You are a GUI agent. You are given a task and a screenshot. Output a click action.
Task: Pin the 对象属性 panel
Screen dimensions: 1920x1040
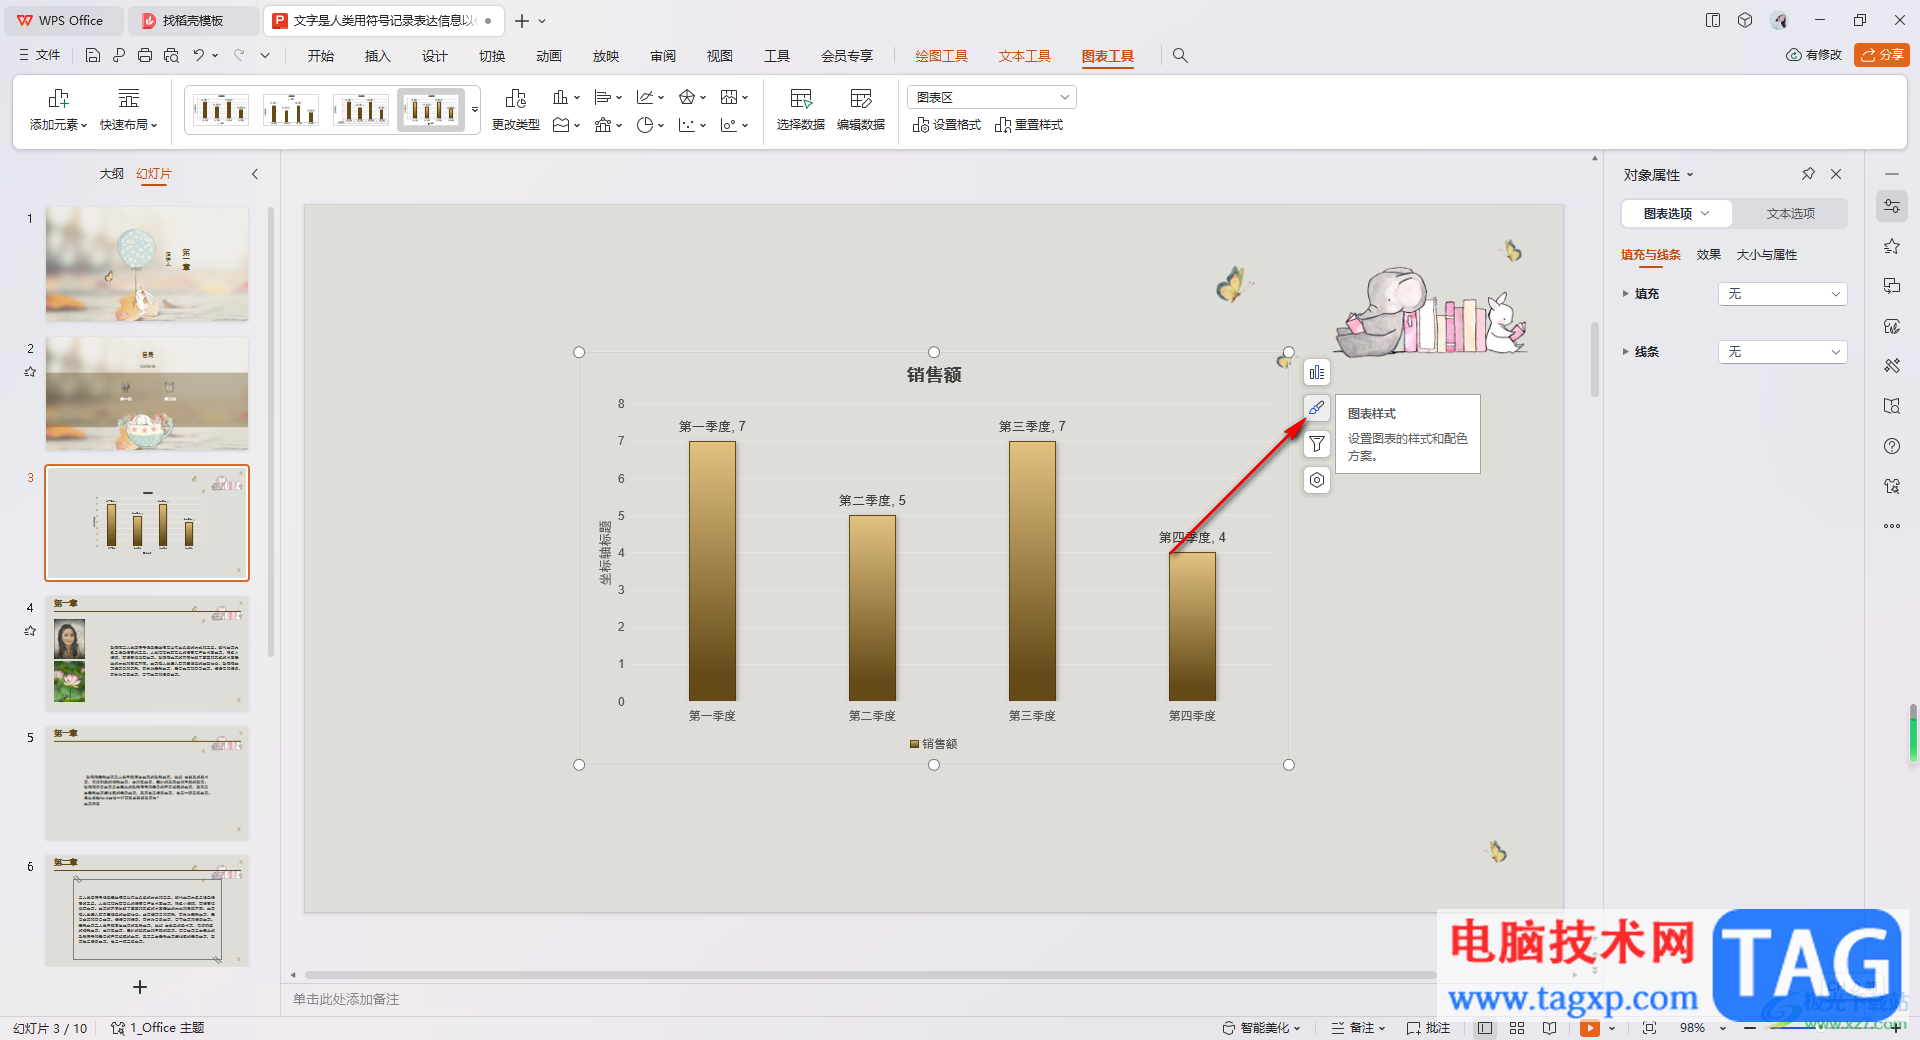1808,174
